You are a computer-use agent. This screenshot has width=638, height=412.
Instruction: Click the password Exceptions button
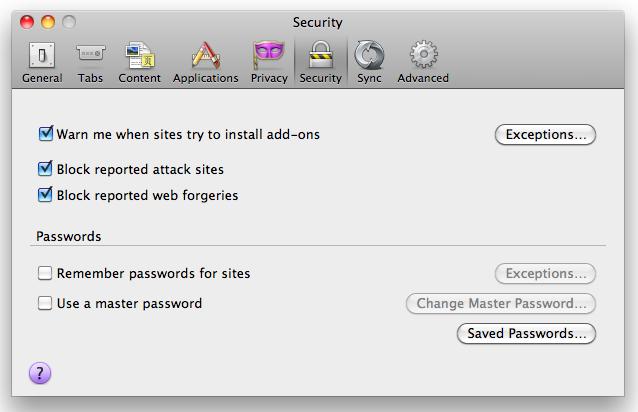tap(545, 273)
